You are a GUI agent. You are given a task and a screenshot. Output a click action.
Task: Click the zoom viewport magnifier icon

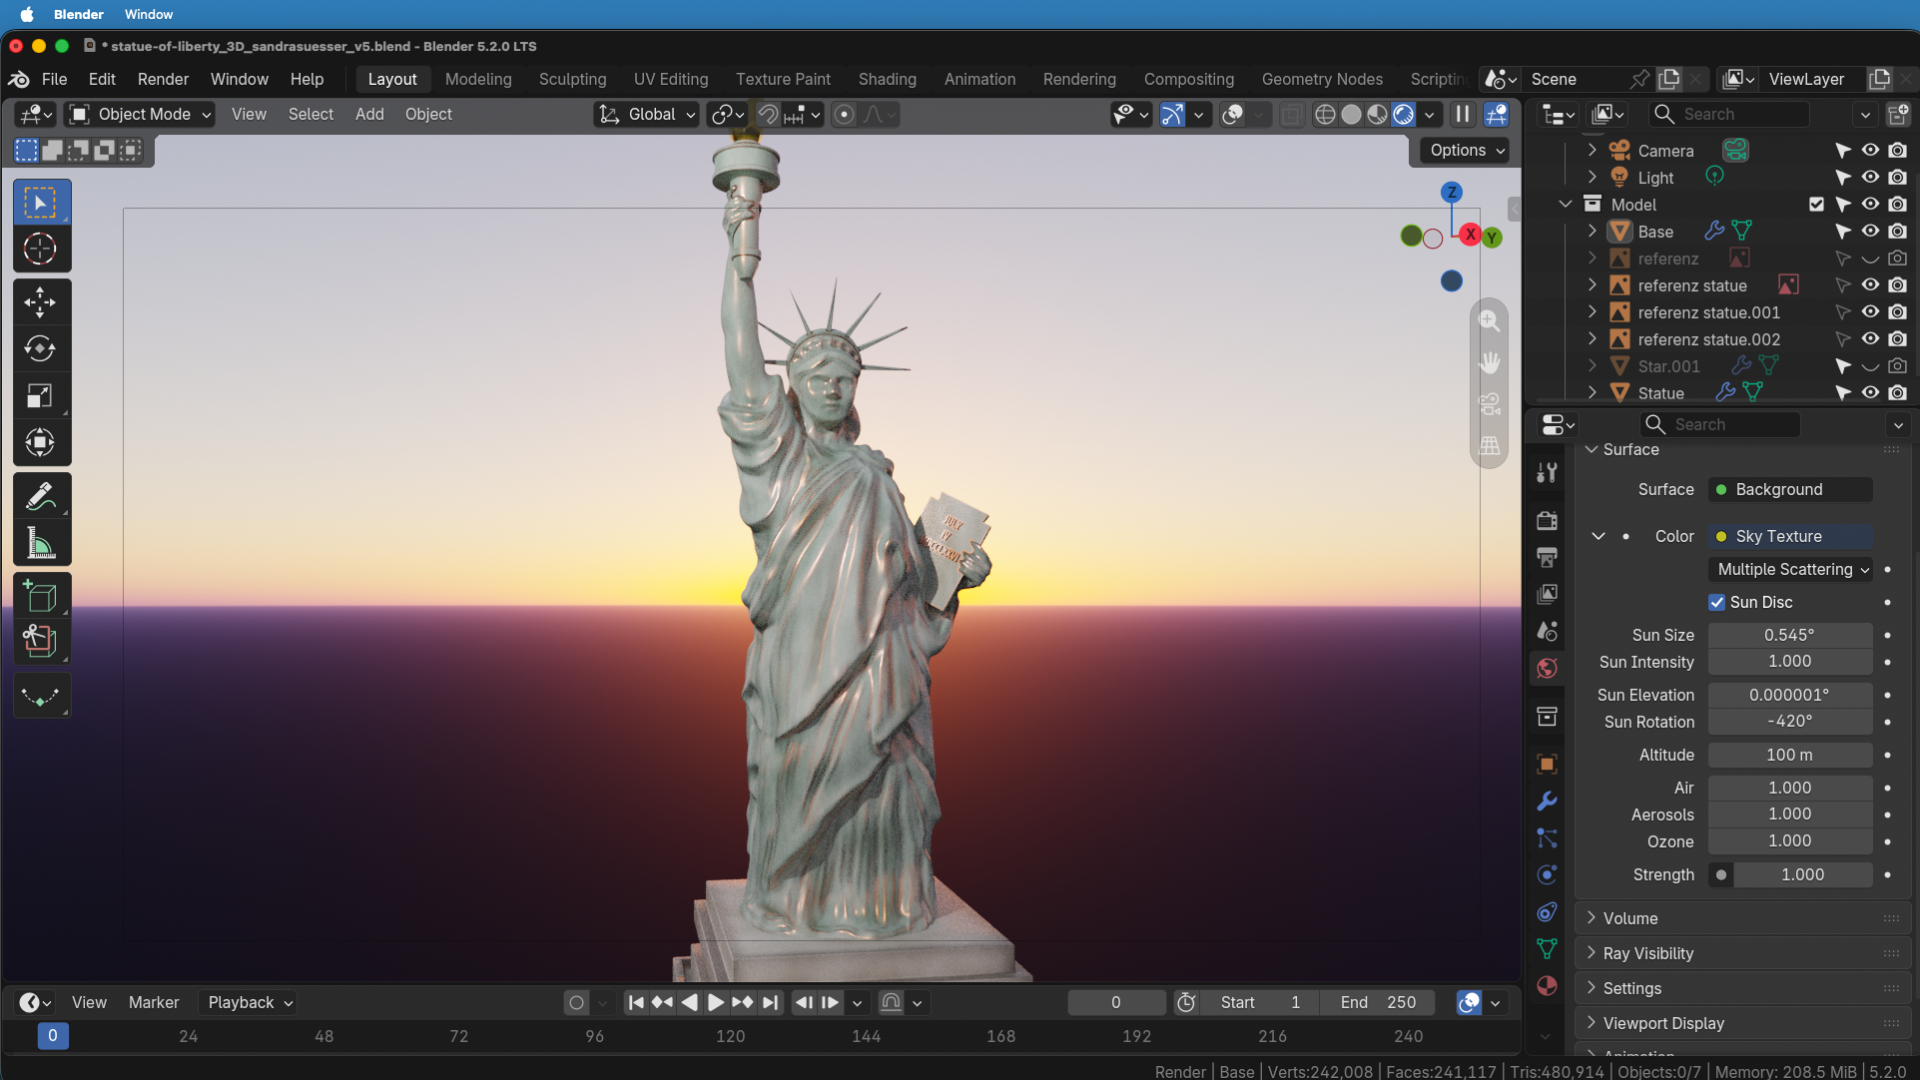pos(1489,321)
